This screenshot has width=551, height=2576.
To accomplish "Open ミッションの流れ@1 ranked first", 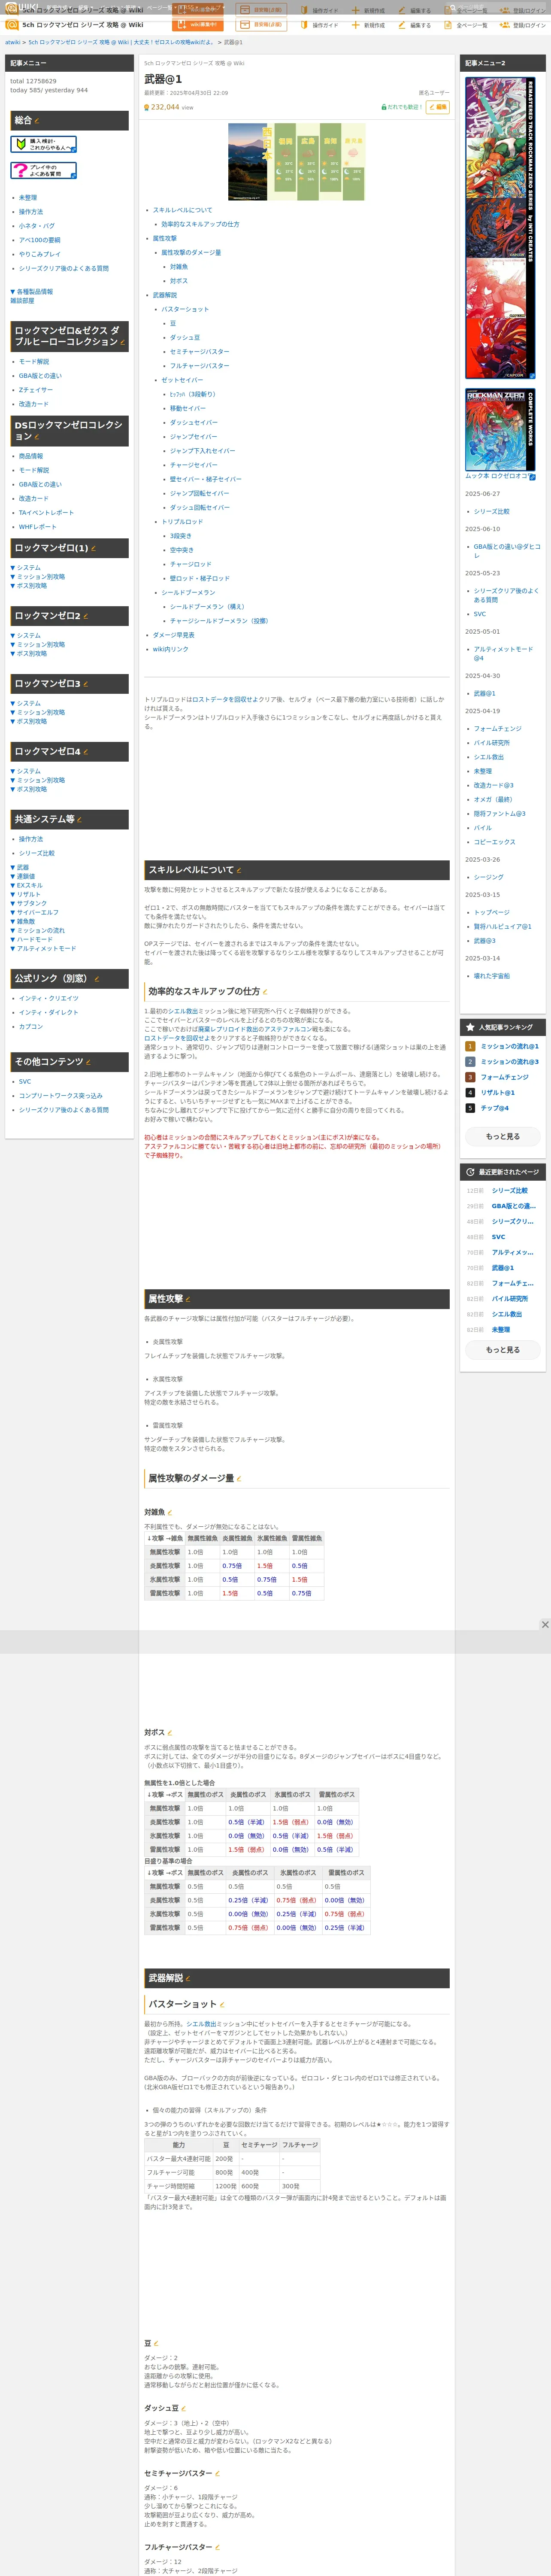I will pyautogui.click(x=509, y=1046).
